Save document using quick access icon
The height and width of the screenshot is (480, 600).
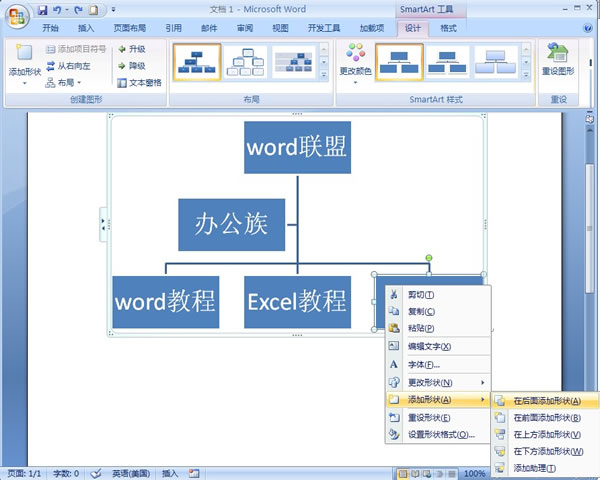[x=42, y=10]
